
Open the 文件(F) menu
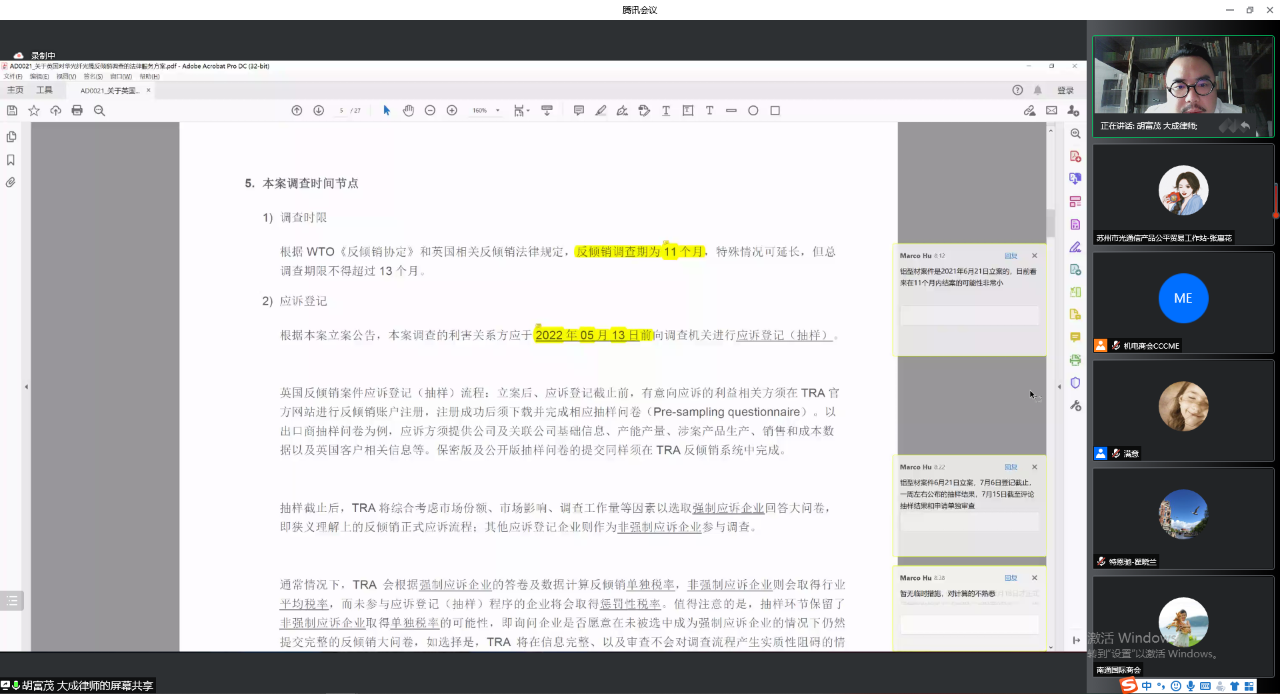tap(13, 76)
